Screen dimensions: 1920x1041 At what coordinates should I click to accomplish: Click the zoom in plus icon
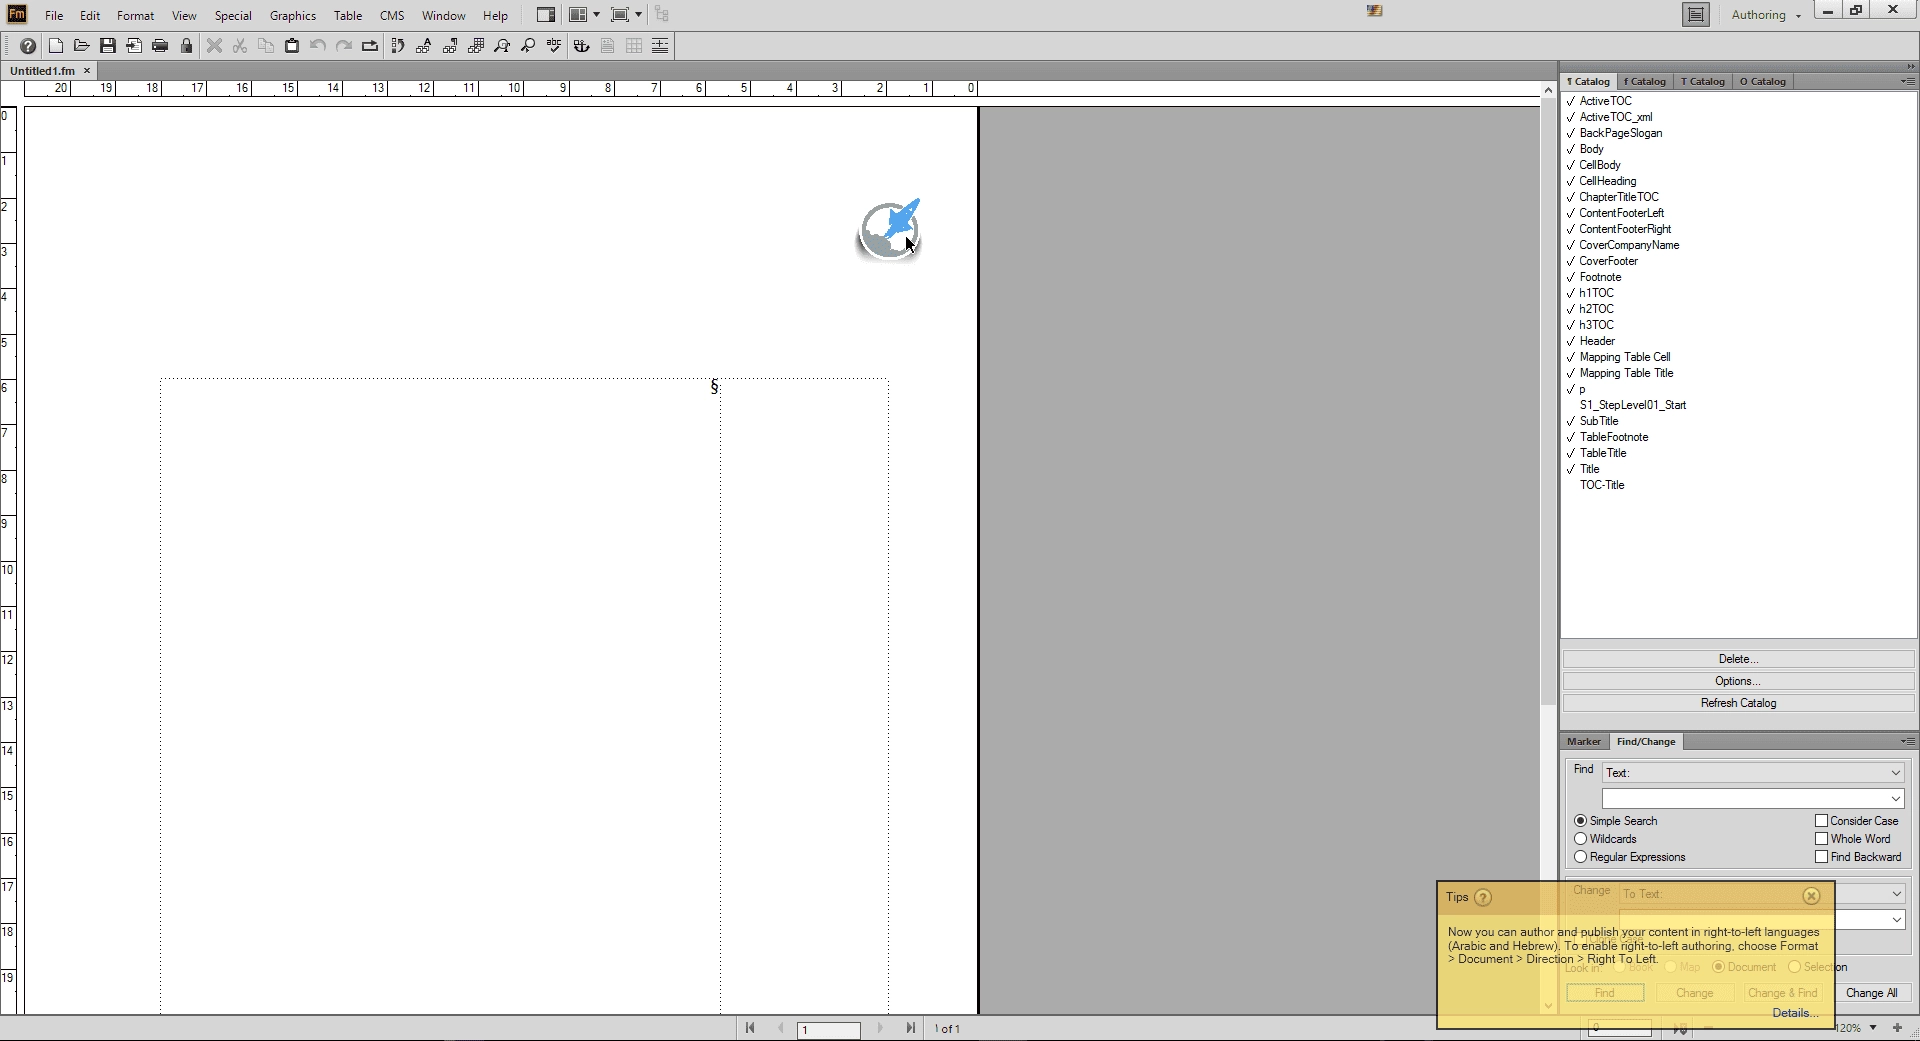tap(1897, 1028)
